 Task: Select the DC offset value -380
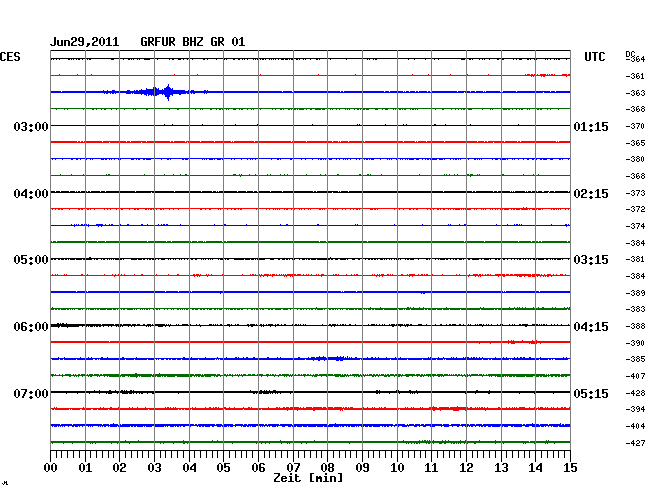635,159
